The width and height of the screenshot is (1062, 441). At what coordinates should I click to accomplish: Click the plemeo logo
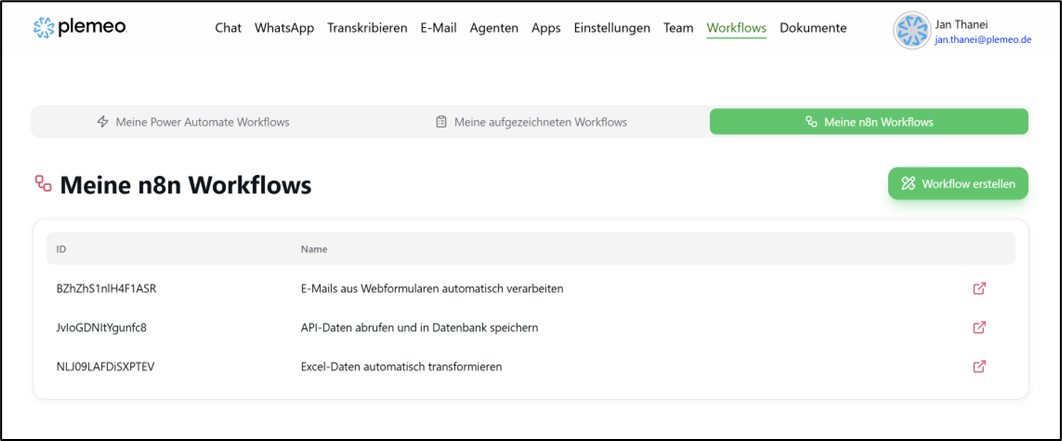[x=80, y=28]
